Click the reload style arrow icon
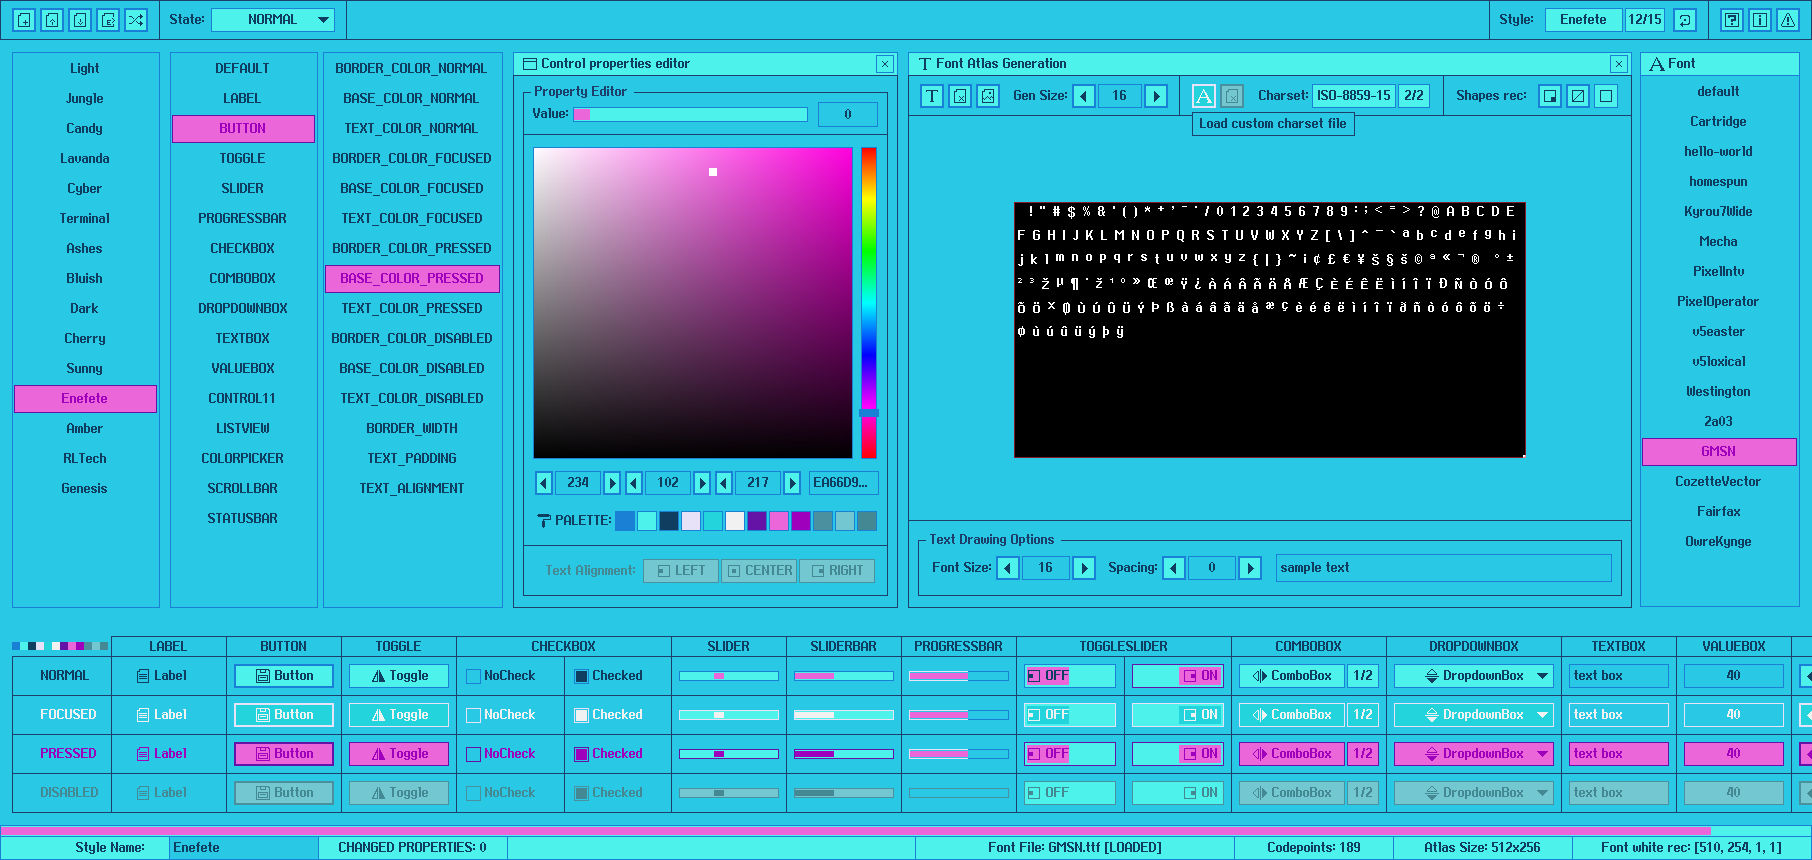The height and width of the screenshot is (860, 1812). click(x=1685, y=20)
